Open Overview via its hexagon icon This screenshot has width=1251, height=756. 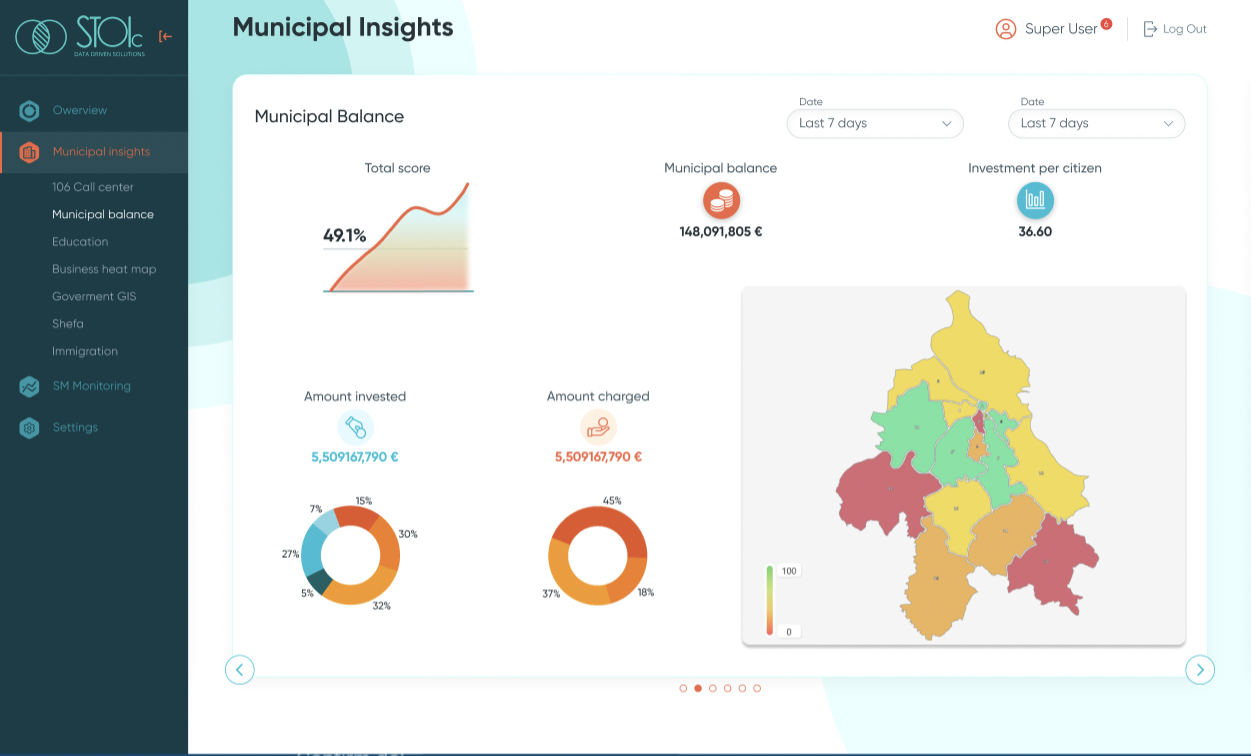[30, 110]
